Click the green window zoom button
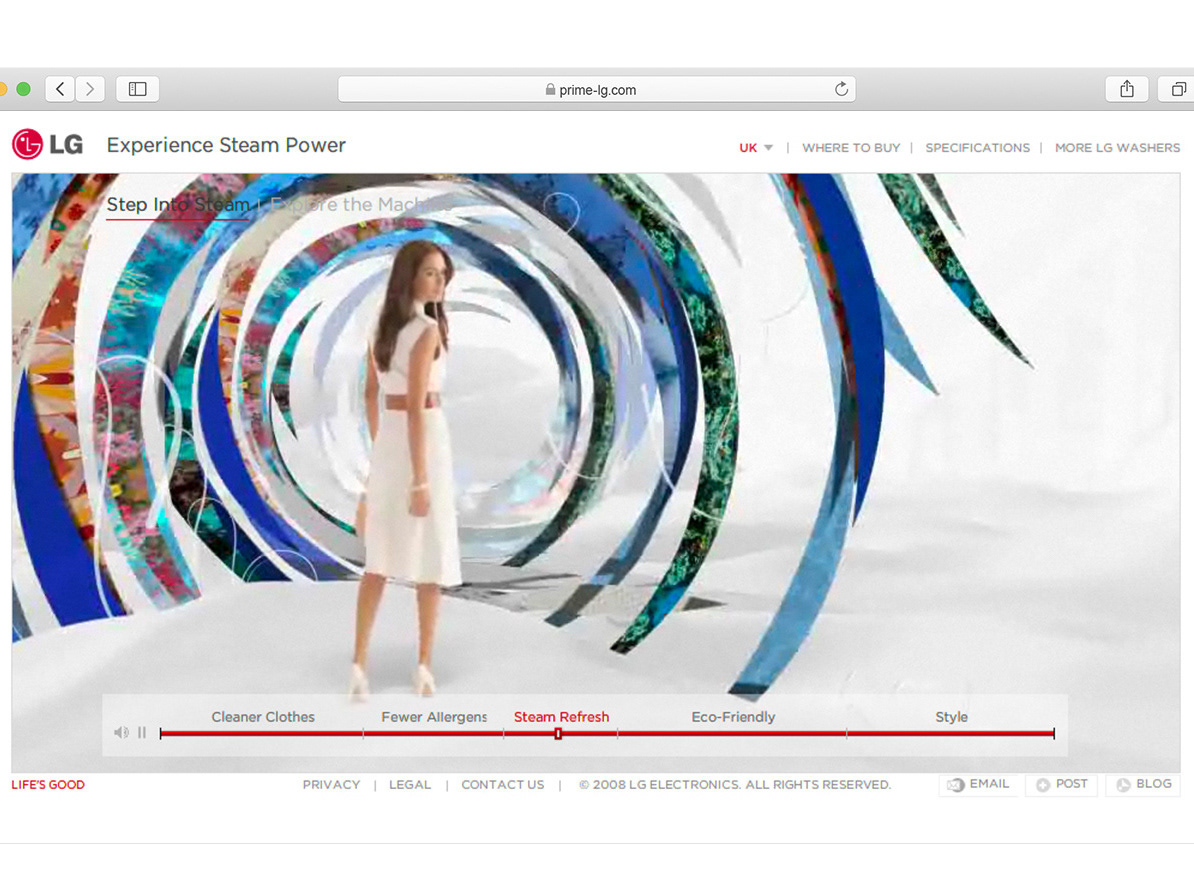The width and height of the screenshot is (1194, 896). click(x=24, y=89)
